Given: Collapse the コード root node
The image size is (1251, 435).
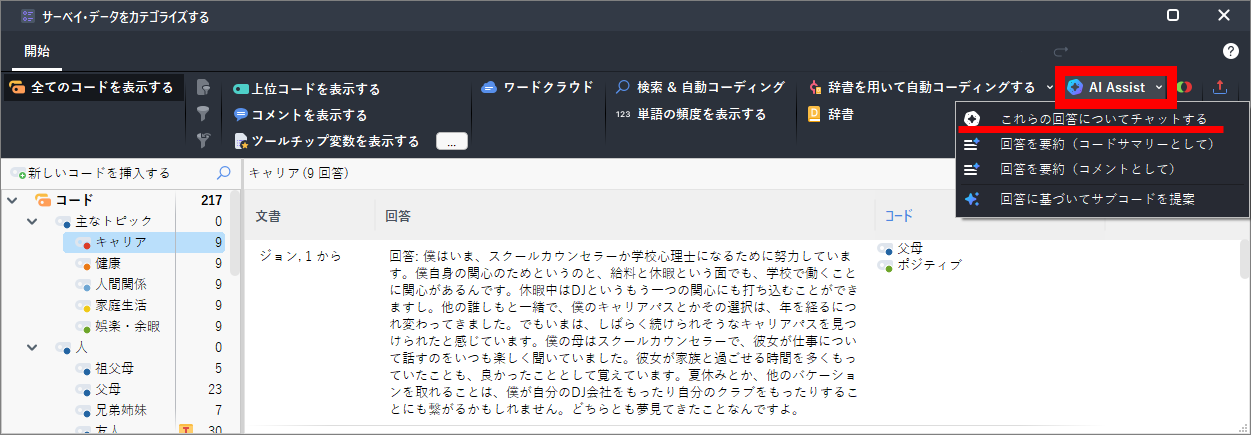Looking at the screenshot, I should click(x=12, y=200).
